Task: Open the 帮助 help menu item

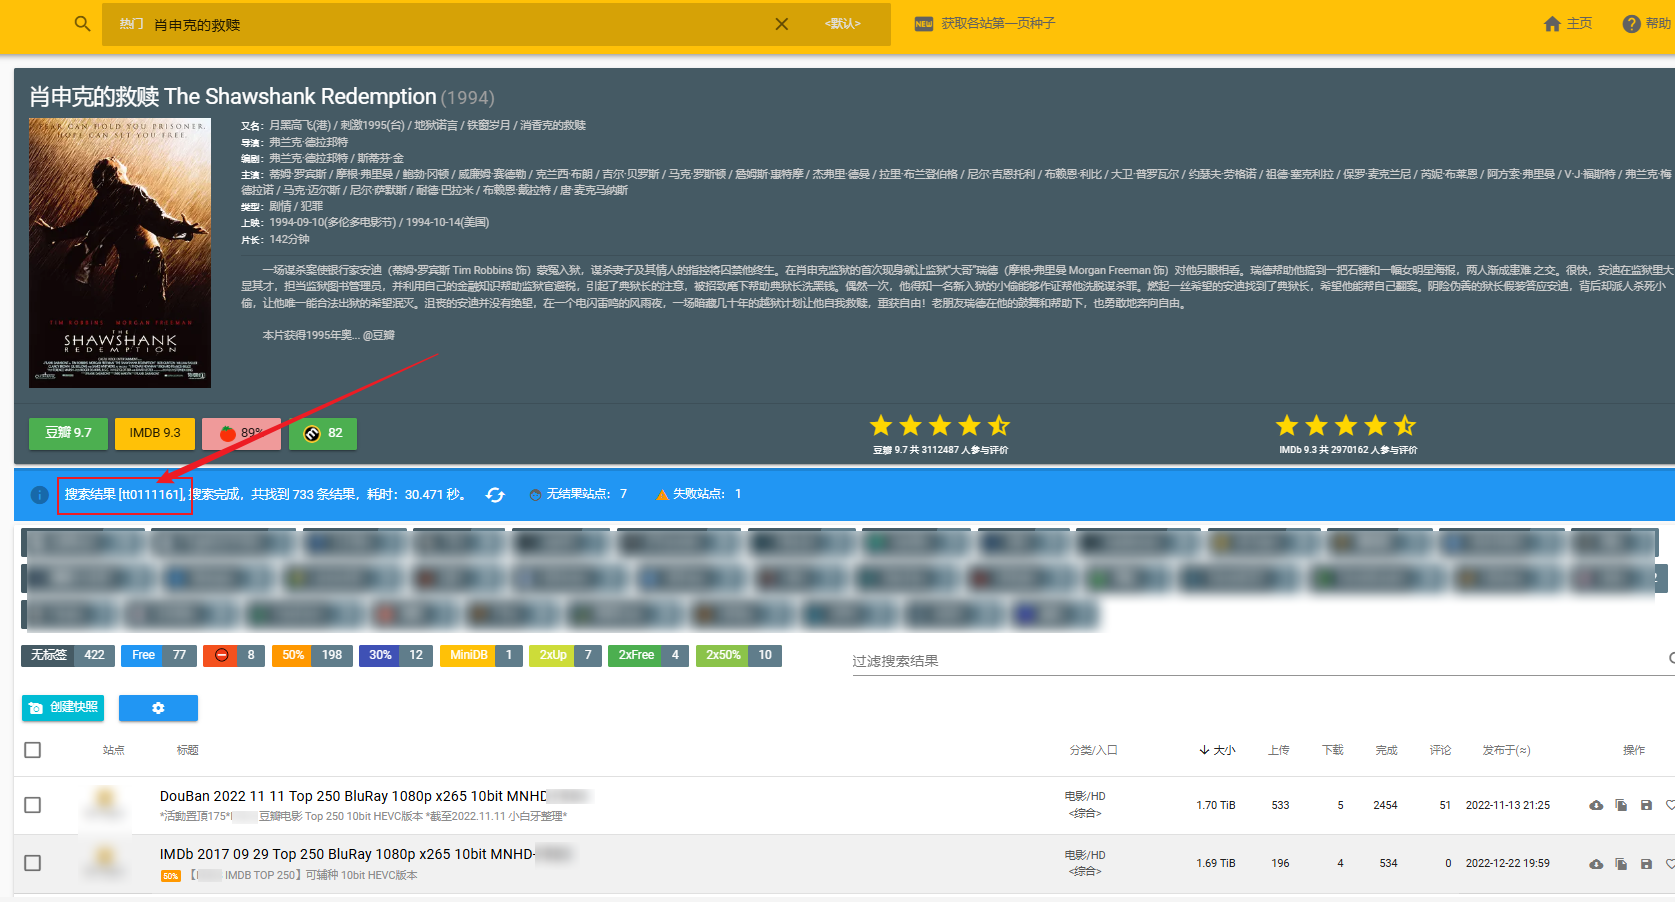Action: pos(1646,23)
